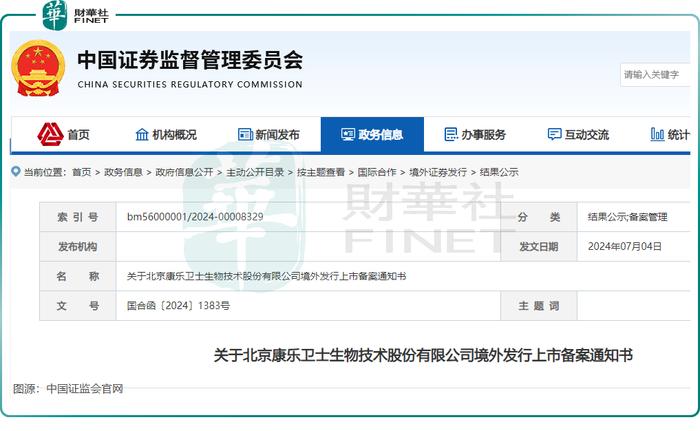This screenshot has height=431, width=700.
Task: Click the 国际合作 breadcrumb link
Action: (x=377, y=172)
